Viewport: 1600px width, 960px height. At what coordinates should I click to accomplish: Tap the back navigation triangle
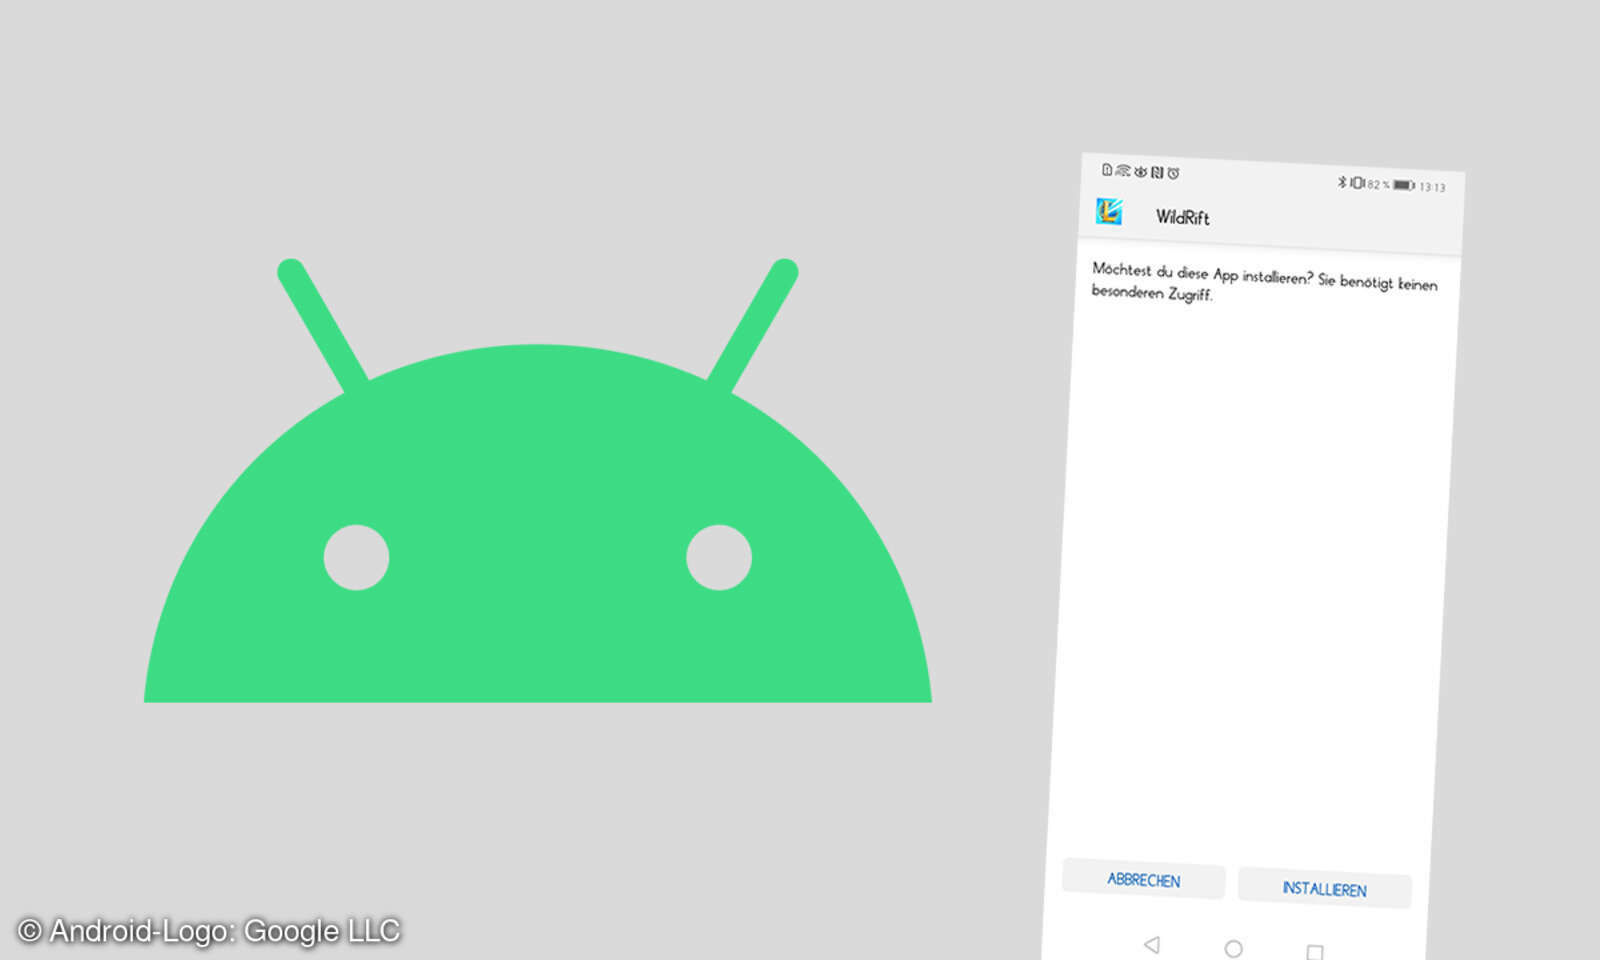coord(1152,944)
